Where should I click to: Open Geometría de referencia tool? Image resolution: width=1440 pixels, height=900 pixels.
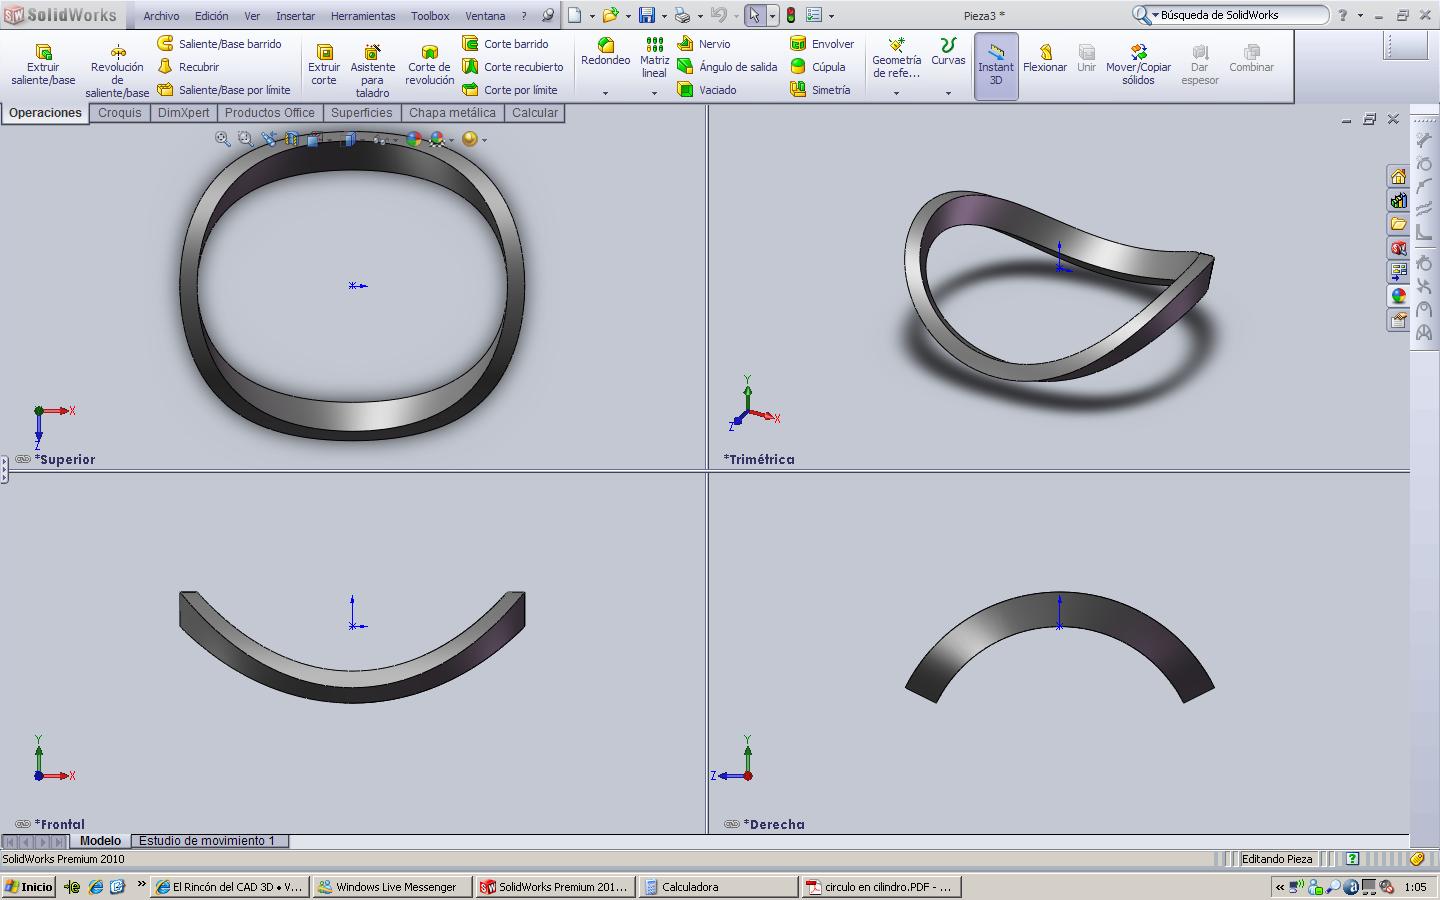tap(896, 58)
